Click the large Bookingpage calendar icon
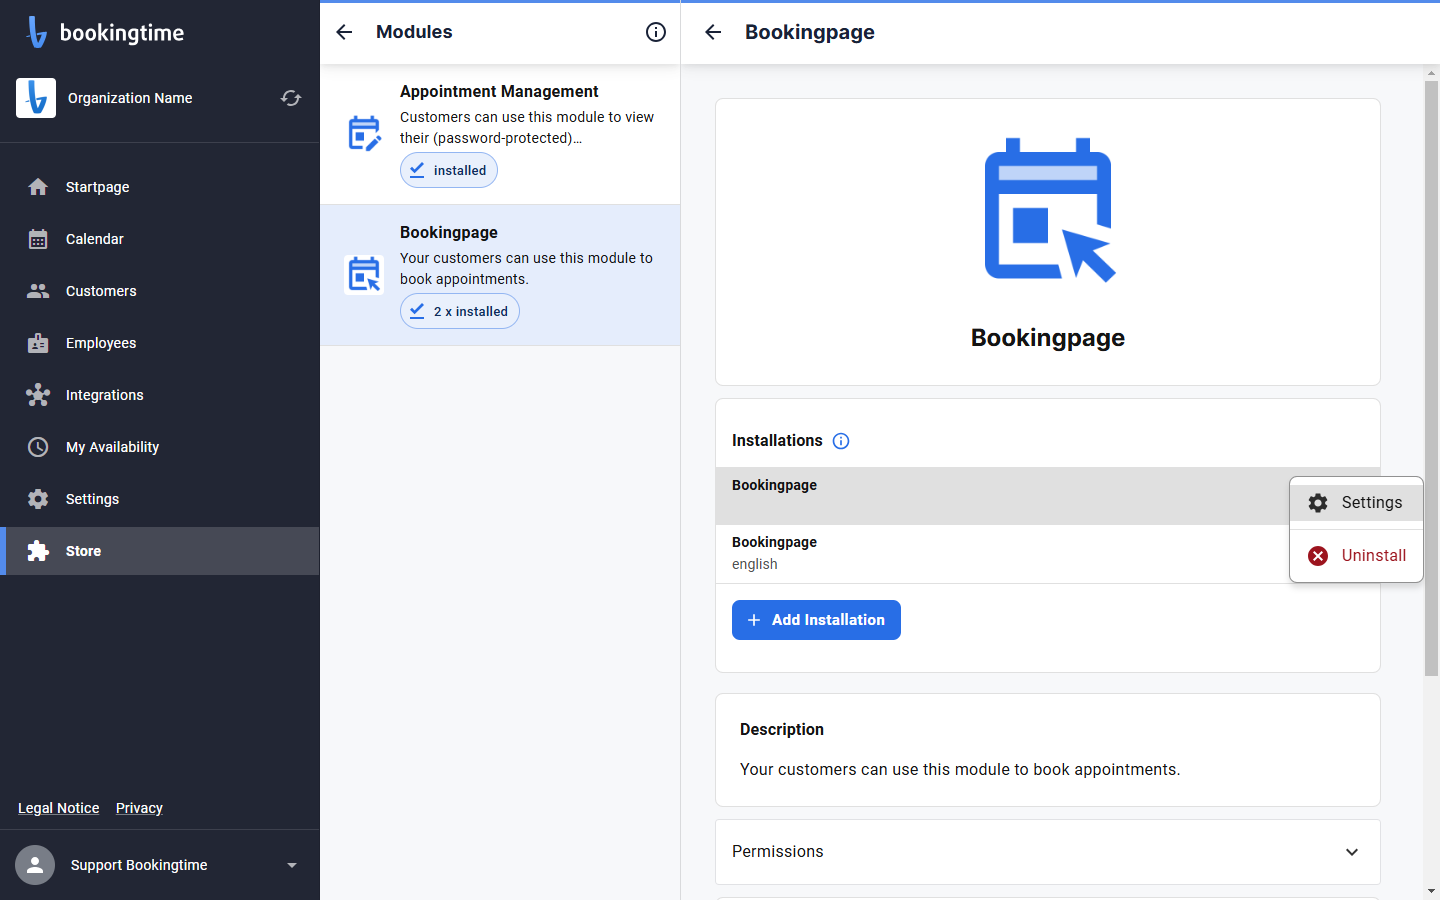Viewport: 1440px width, 900px height. [x=1049, y=210]
